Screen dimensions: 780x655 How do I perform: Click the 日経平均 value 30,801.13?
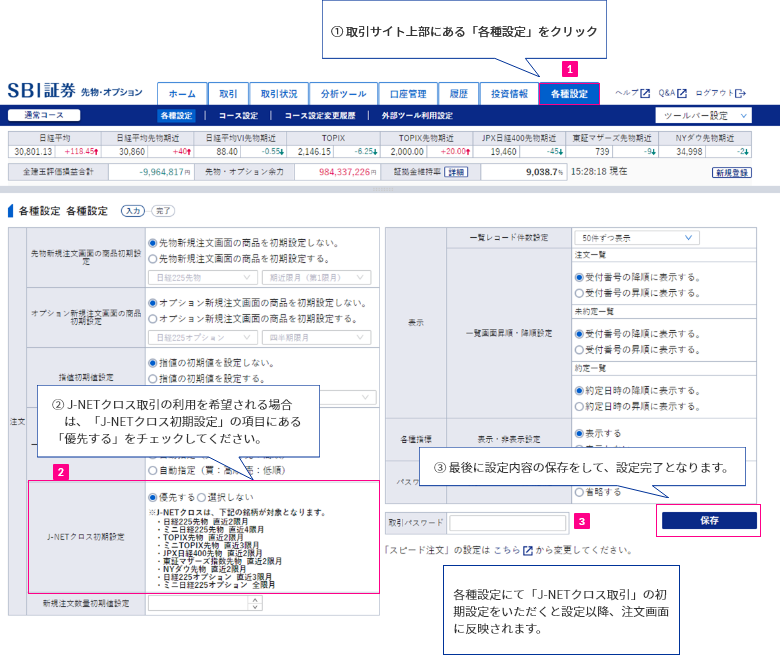(x=33, y=152)
